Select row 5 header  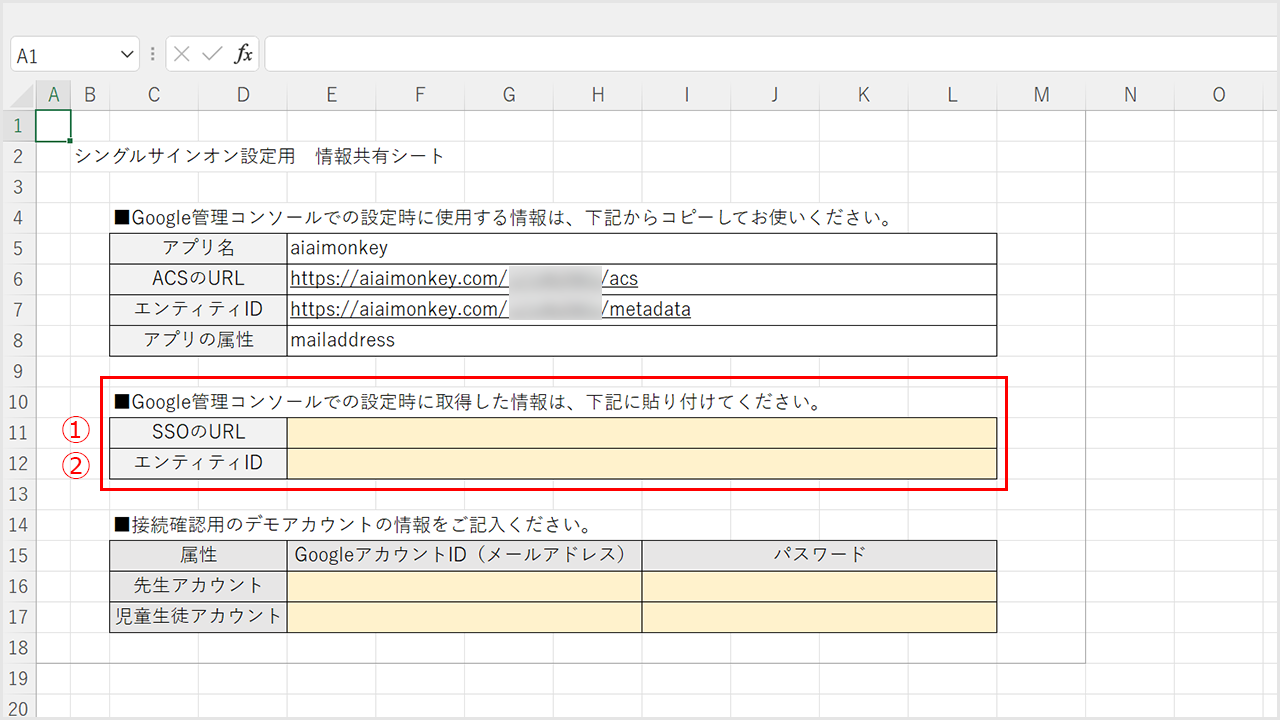(x=18, y=248)
